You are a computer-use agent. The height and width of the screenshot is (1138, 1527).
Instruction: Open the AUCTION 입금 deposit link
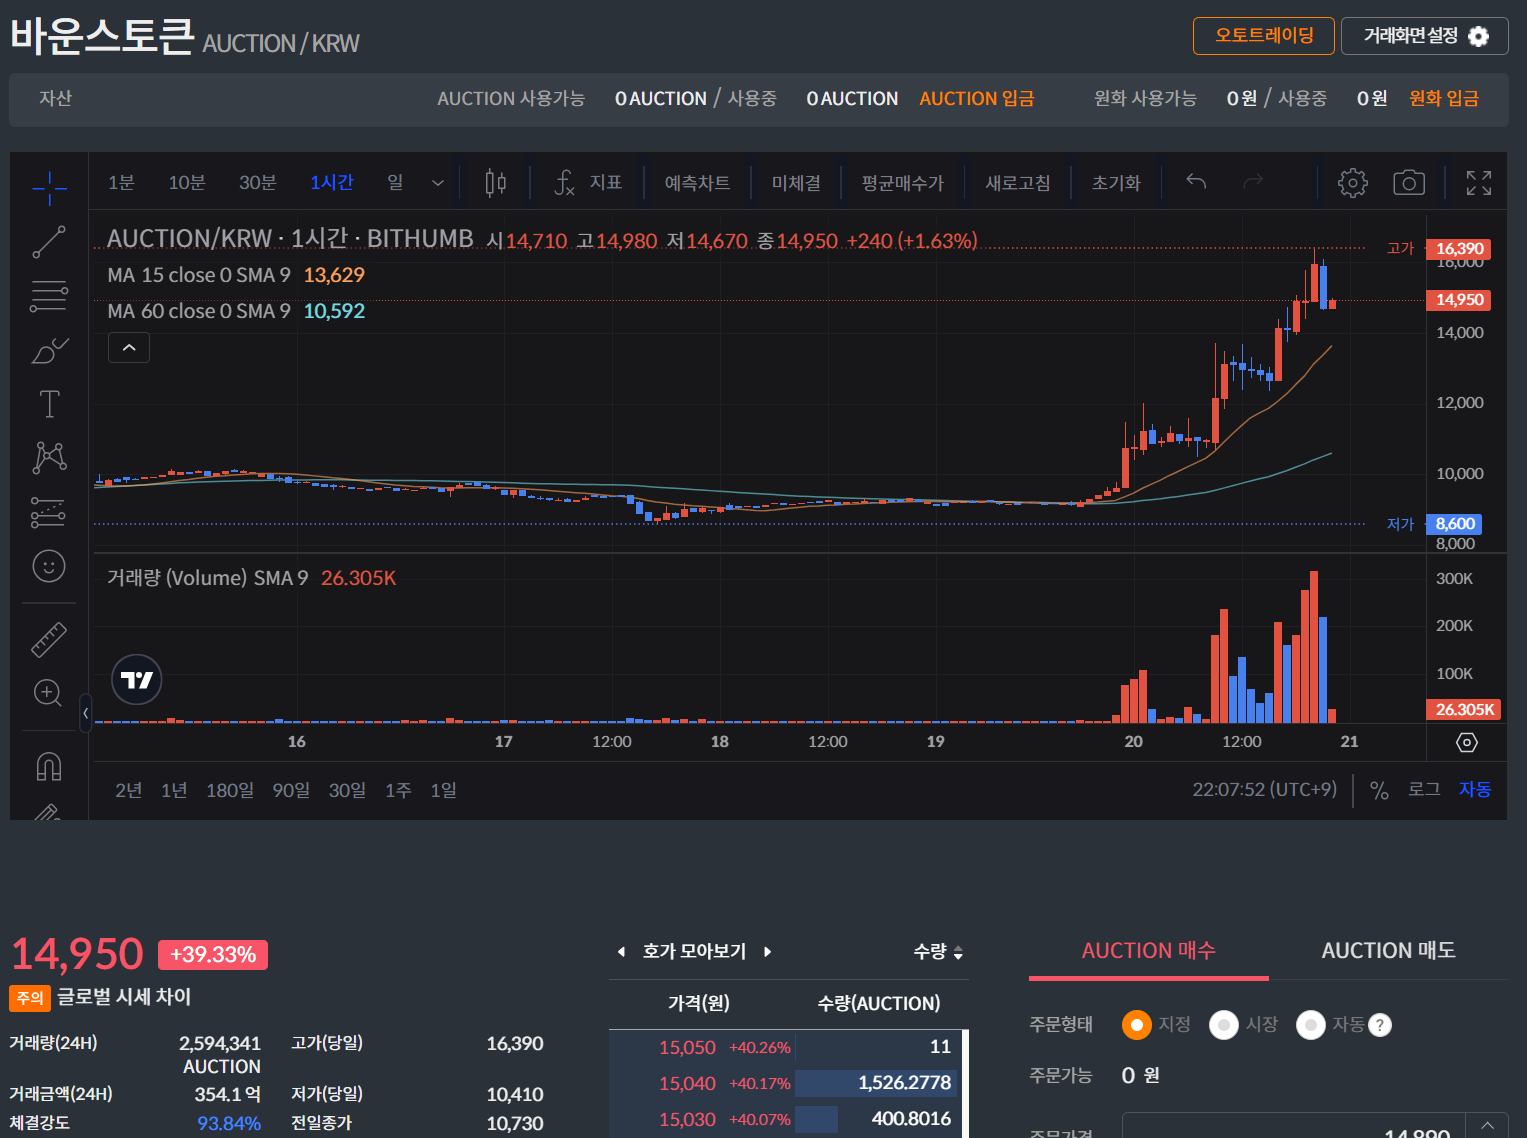(x=977, y=98)
